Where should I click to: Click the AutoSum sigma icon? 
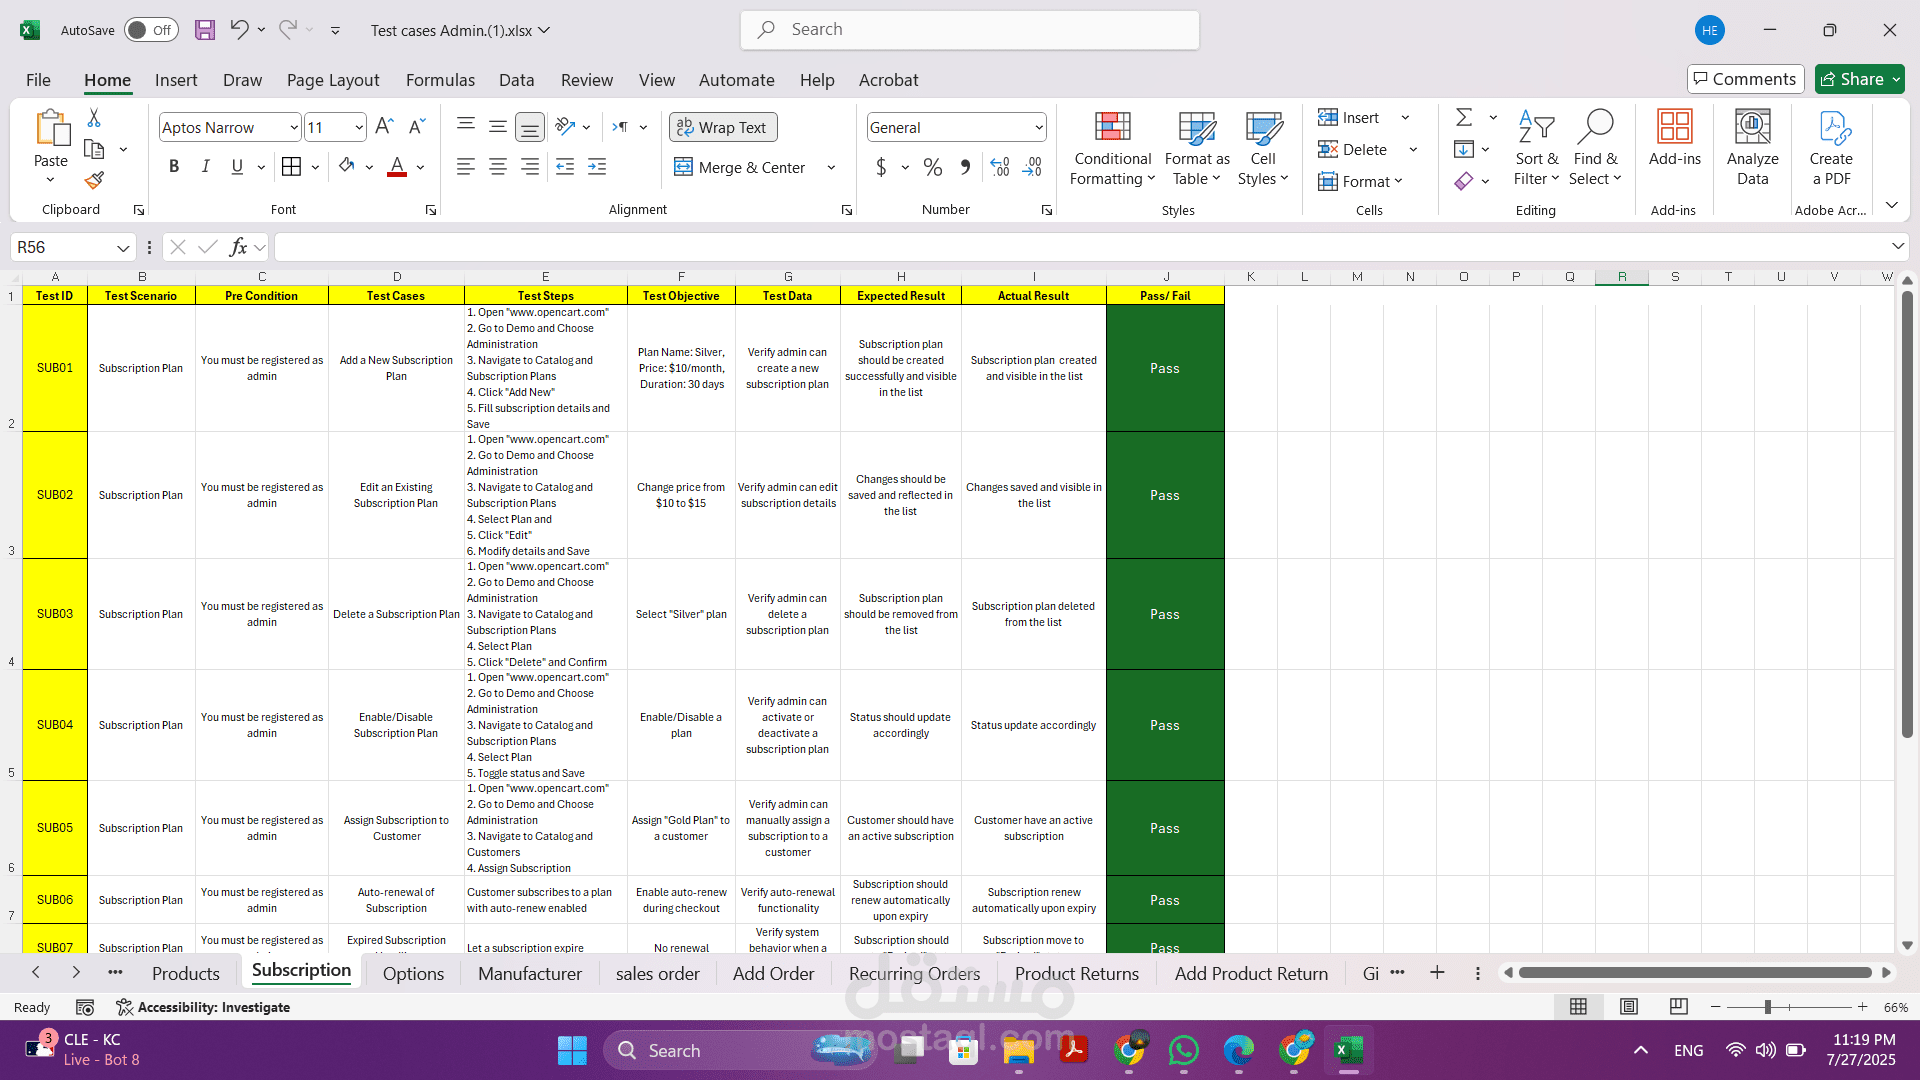coord(1464,118)
